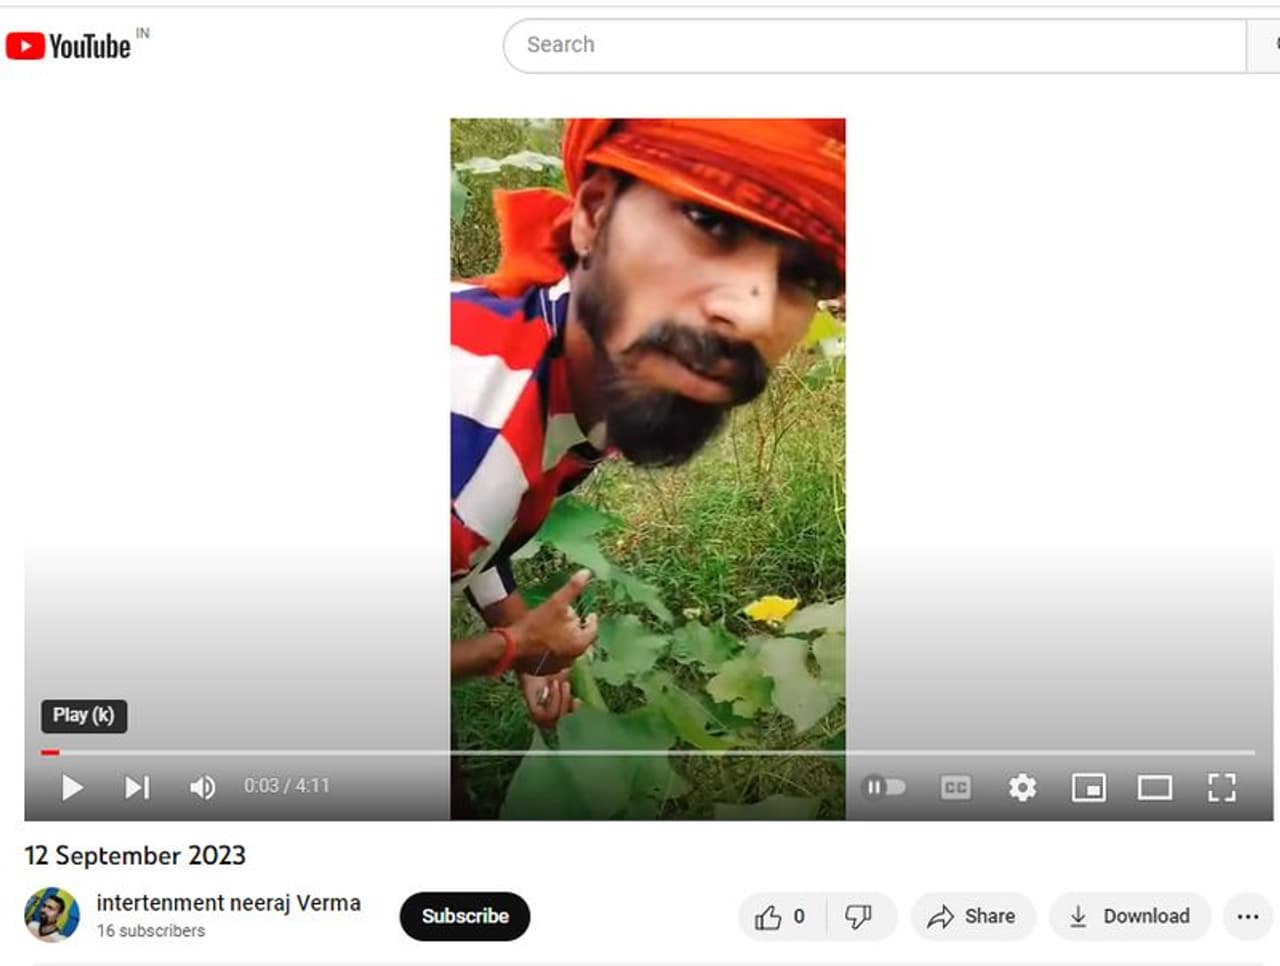Screen dimensions: 1280x966
Task: Subscribe to intertenment neeraj Verma channel
Action: click(x=464, y=916)
